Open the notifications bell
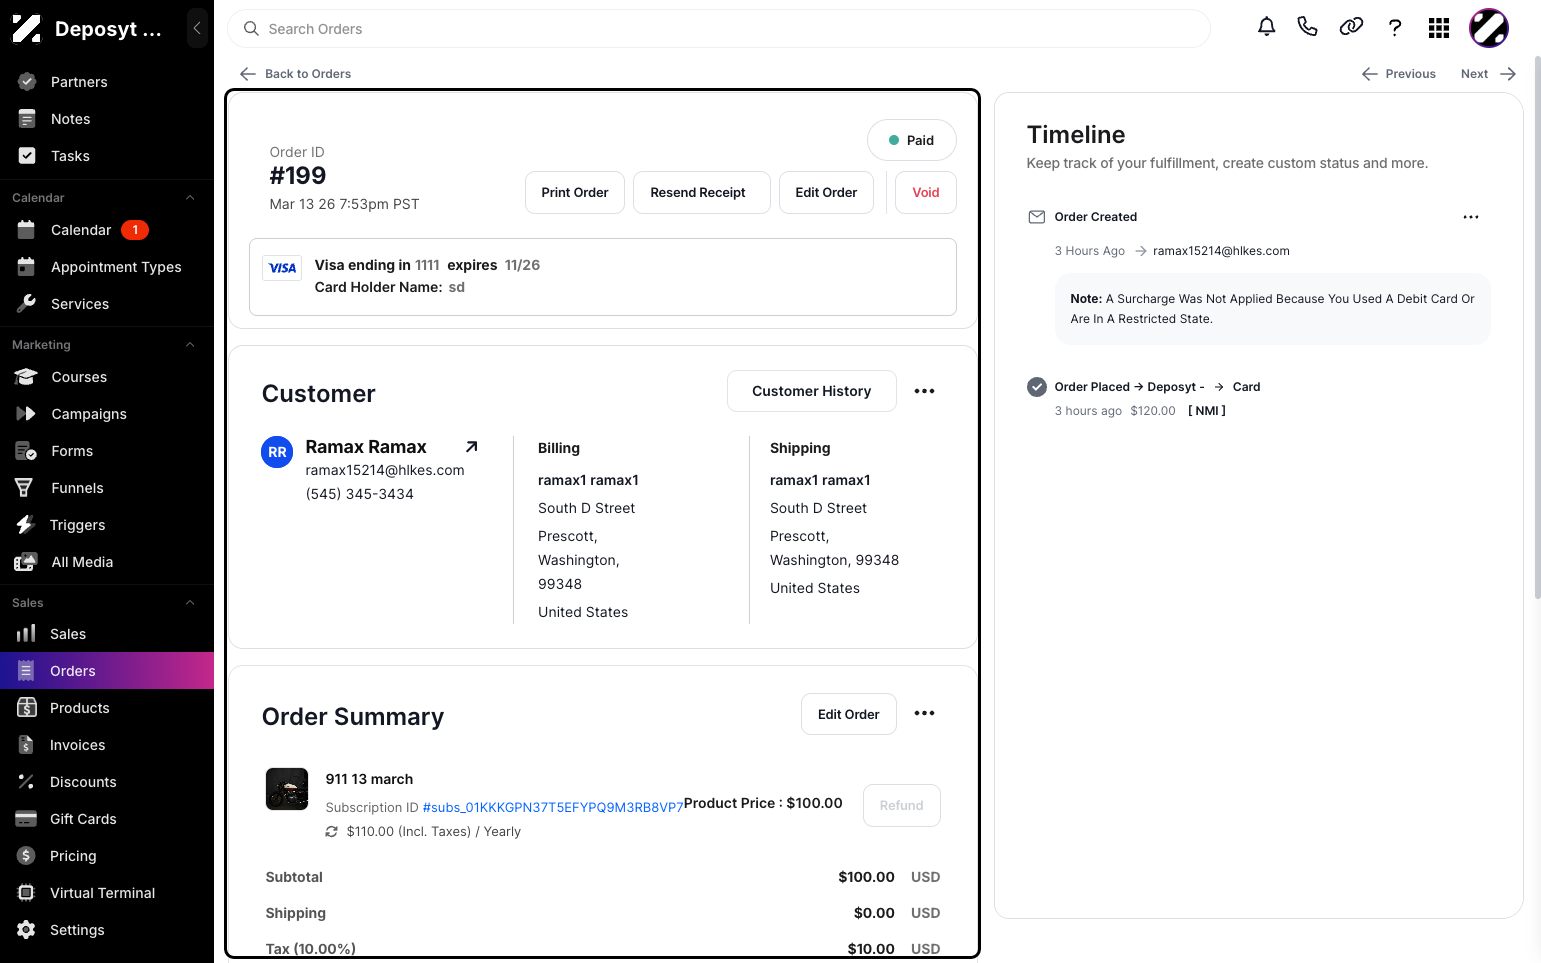 coord(1266,27)
